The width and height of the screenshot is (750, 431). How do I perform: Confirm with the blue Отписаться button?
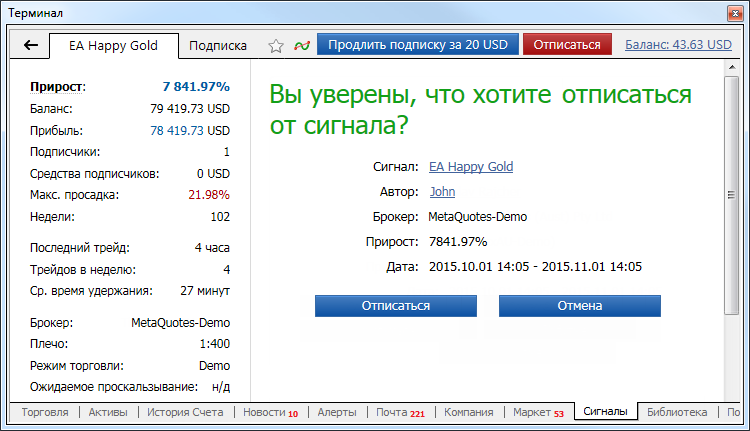[x=396, y=306]
